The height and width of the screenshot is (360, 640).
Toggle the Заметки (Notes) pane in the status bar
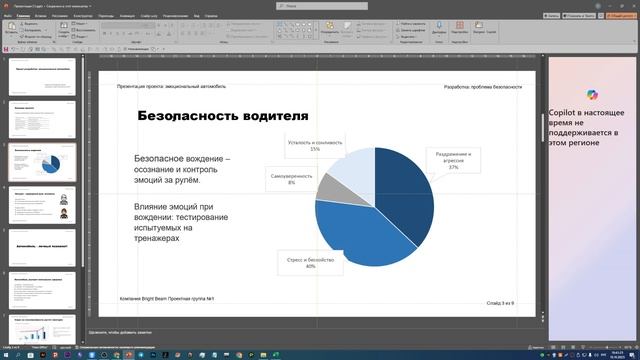536,347
